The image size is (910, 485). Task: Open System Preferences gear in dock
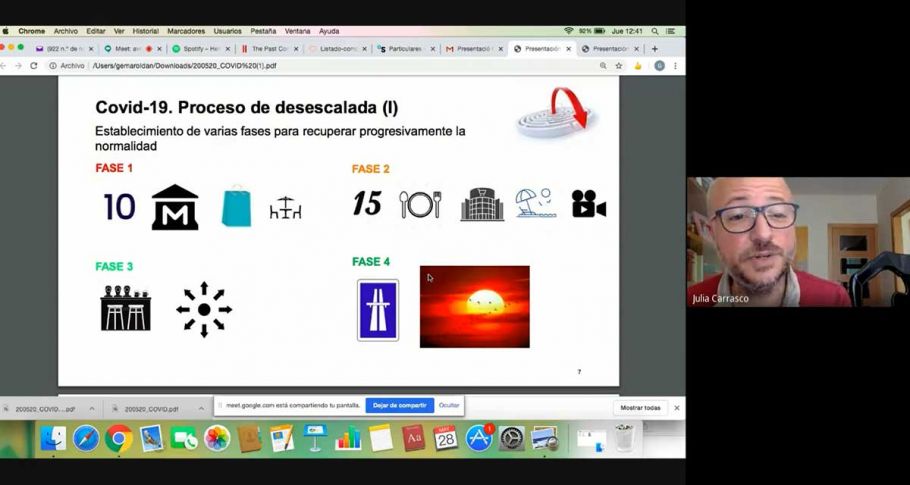coord(512,438)
